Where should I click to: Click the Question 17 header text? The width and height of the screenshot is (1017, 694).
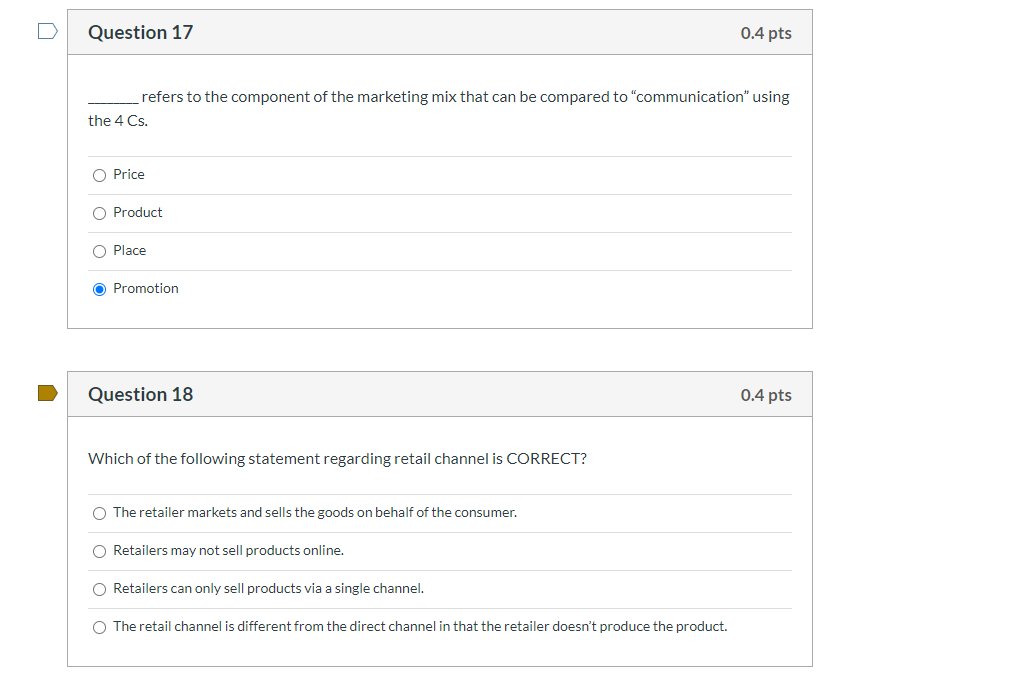pos(140,32)
